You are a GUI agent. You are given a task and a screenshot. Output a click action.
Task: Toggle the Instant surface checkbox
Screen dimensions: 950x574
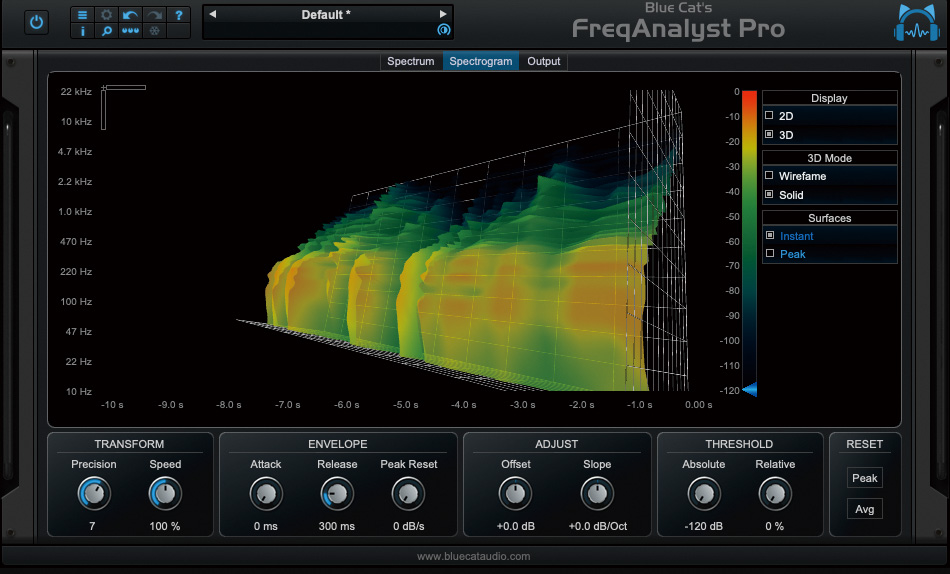point(770,235)
